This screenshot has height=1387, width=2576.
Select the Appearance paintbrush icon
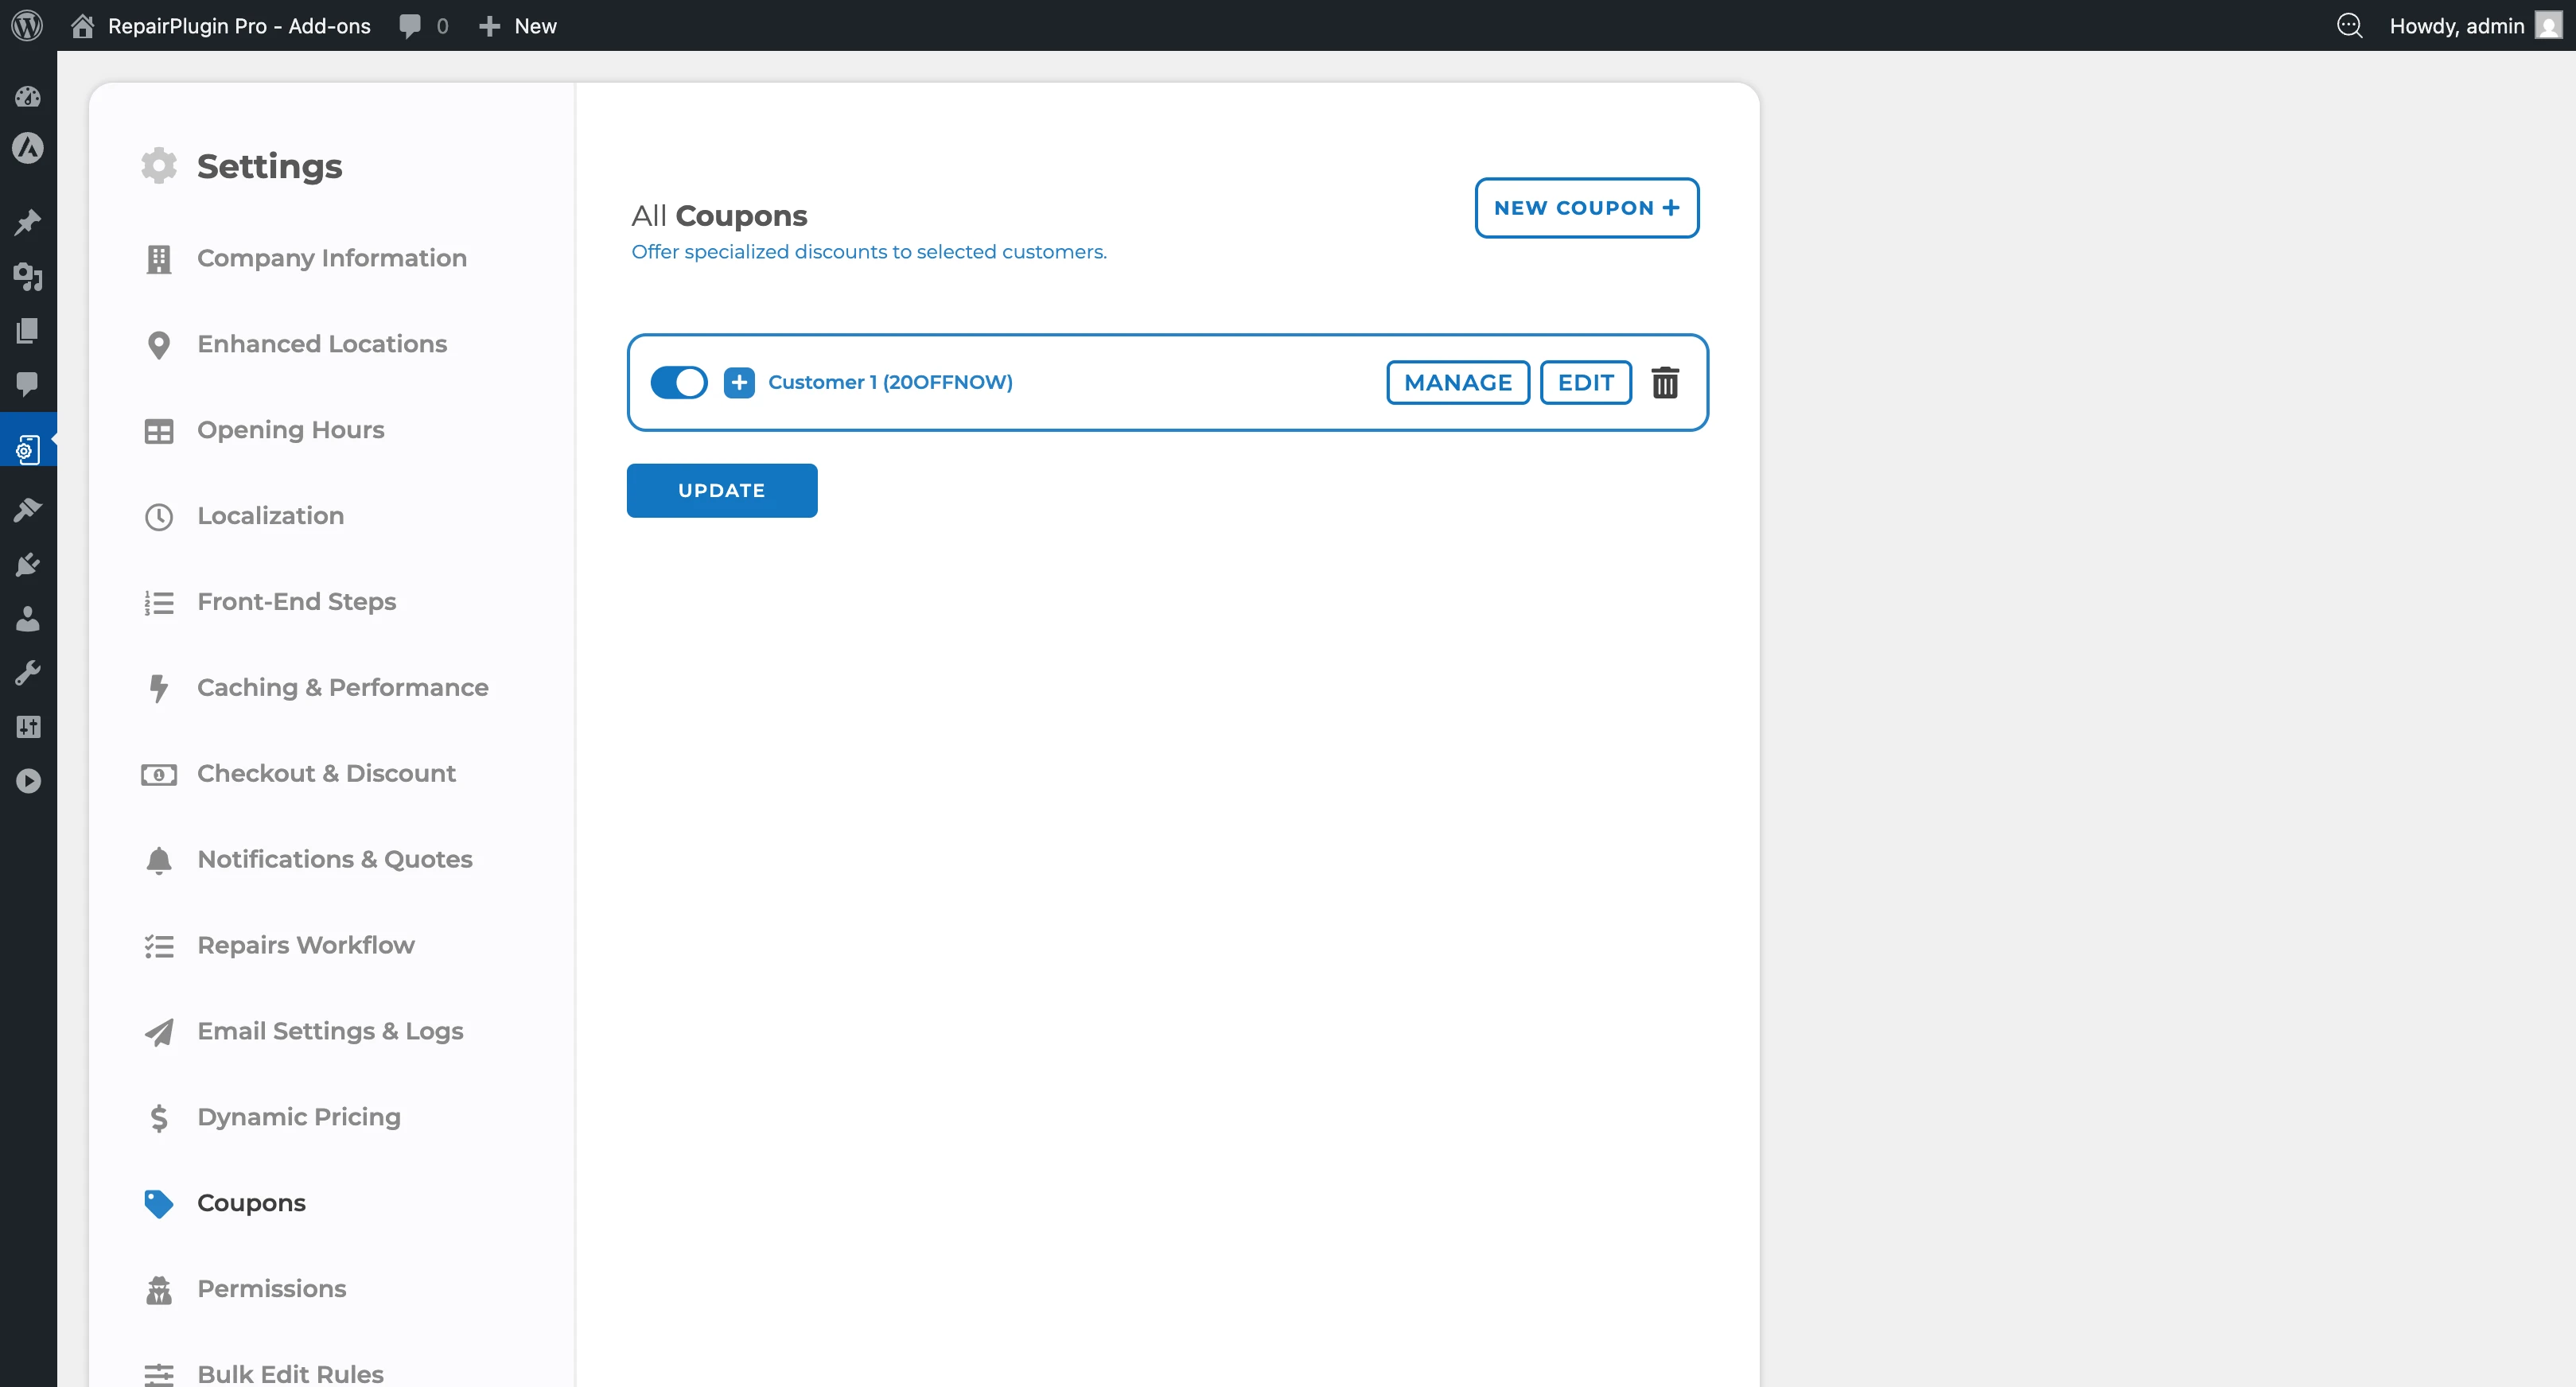(28, 510)
